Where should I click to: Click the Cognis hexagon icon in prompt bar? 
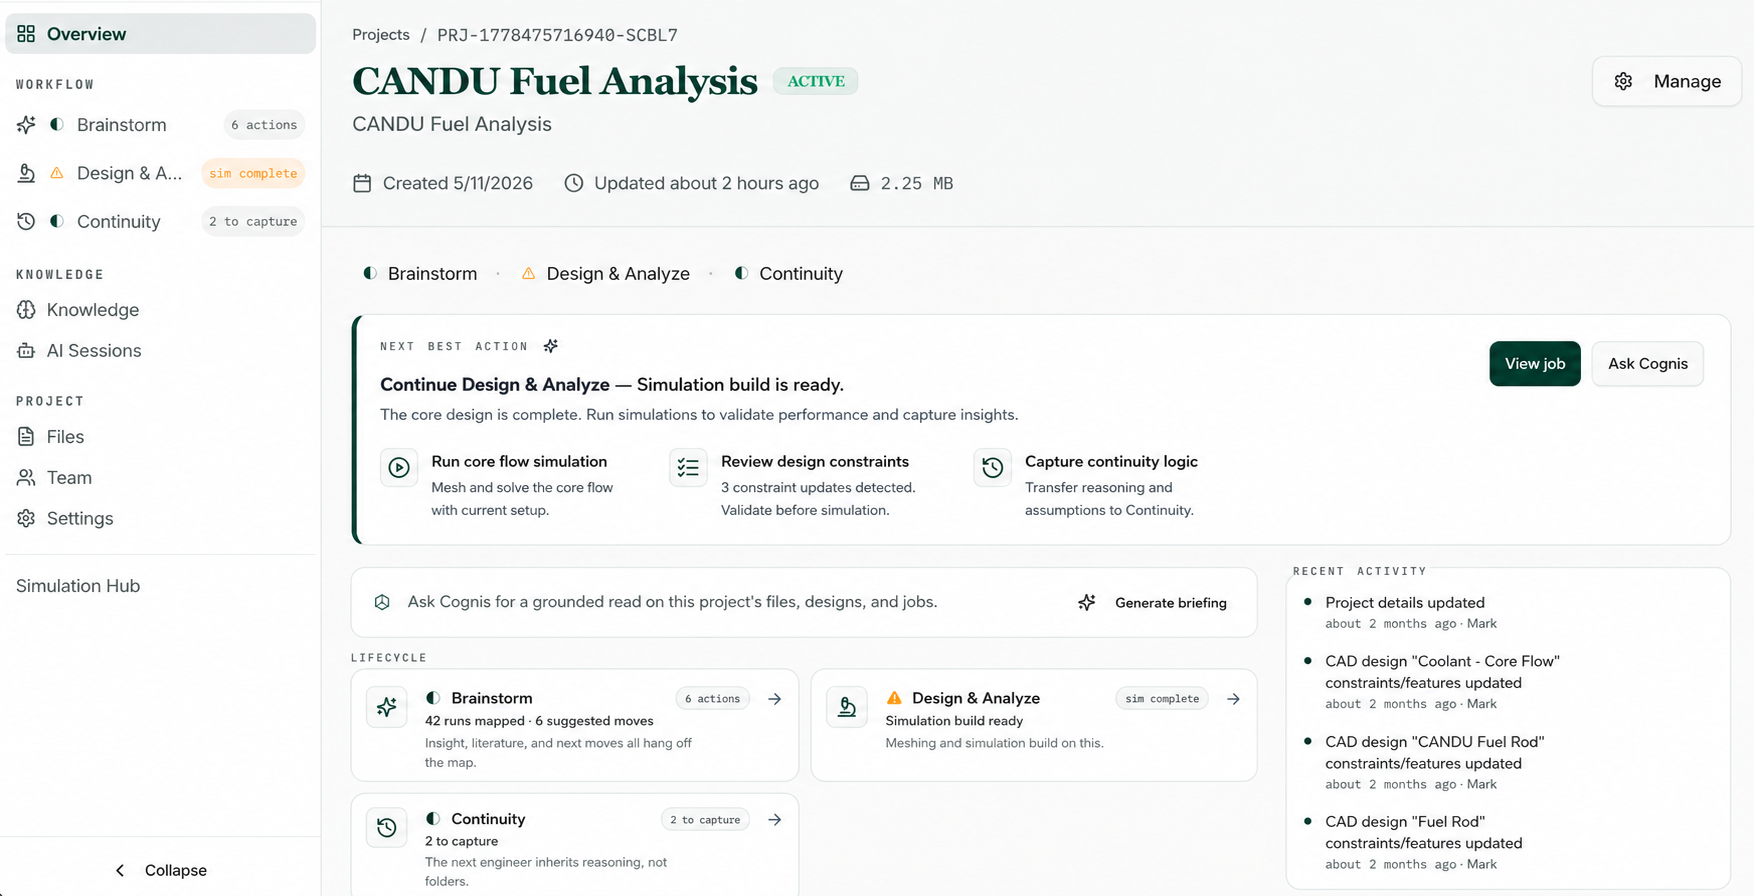[382, 602]
